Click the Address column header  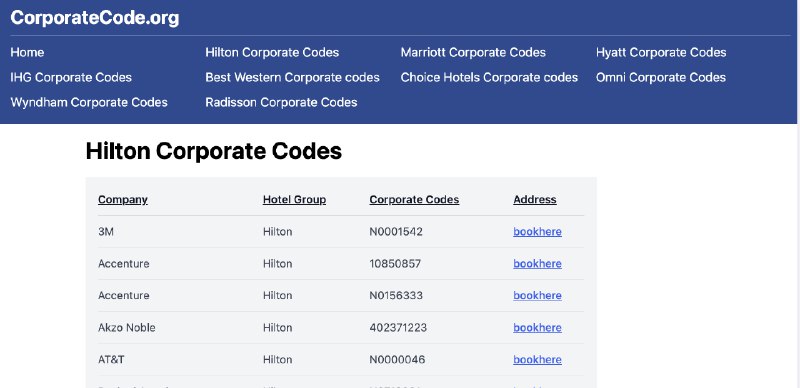535,200
